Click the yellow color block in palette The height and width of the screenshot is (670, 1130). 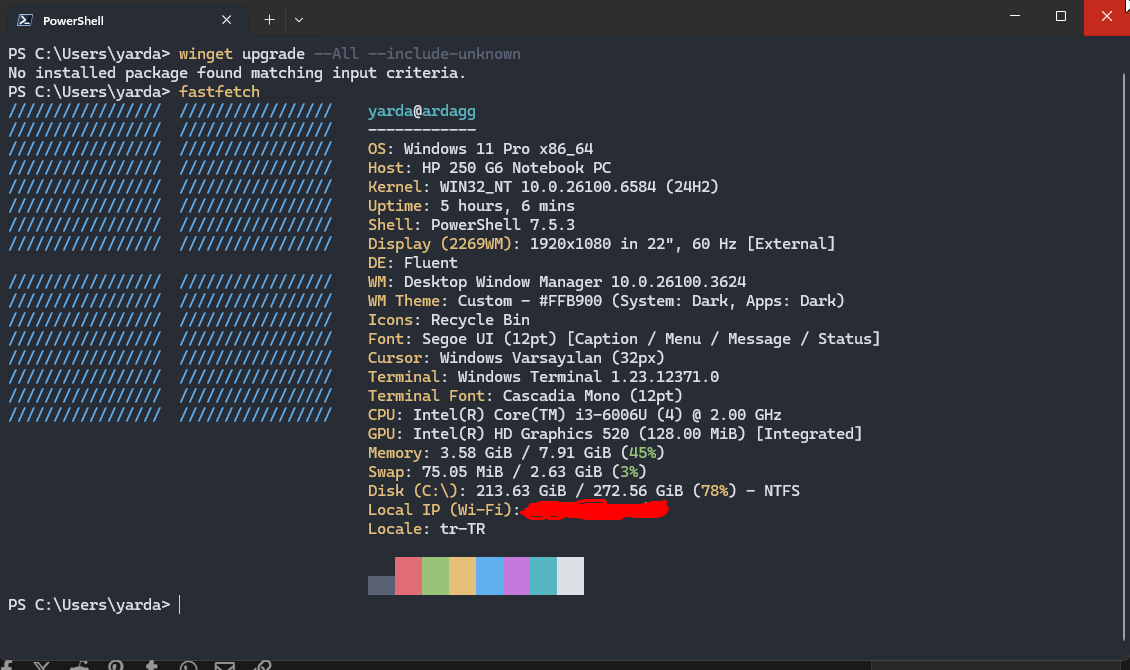tap(462, 576)
